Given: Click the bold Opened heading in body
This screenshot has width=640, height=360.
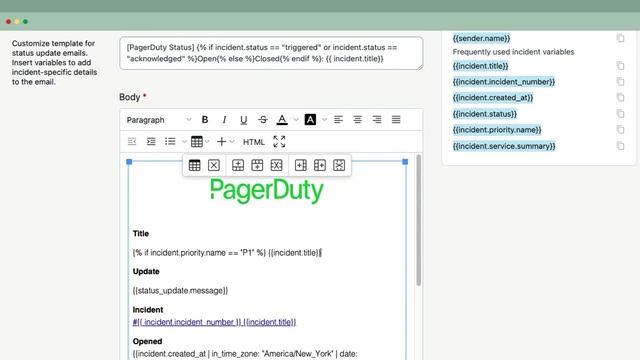Looking at the screenshot, I should click(x=147, y=341).
